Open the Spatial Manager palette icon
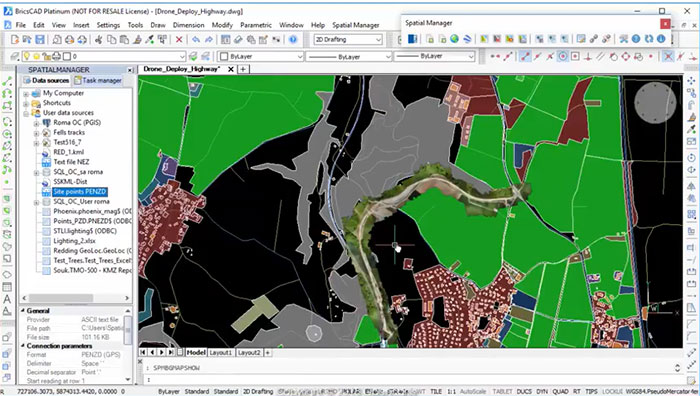Screen dimensions: 700x396 pyautogui.click(x=412, y=39)
